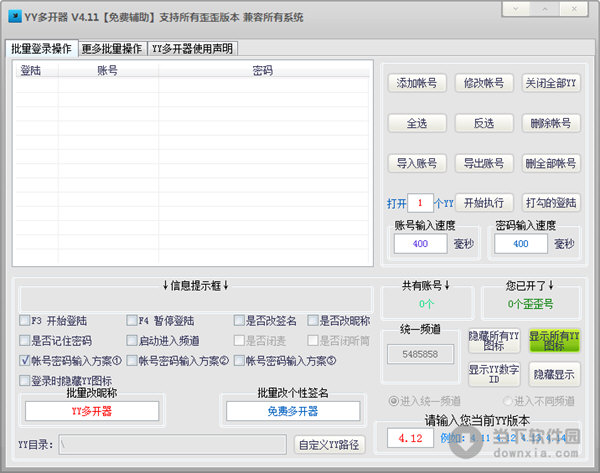This screenshot has width=600, height=473.
Task: Check the 登录时隐藏YY图标 option
Action: (25, 381)
